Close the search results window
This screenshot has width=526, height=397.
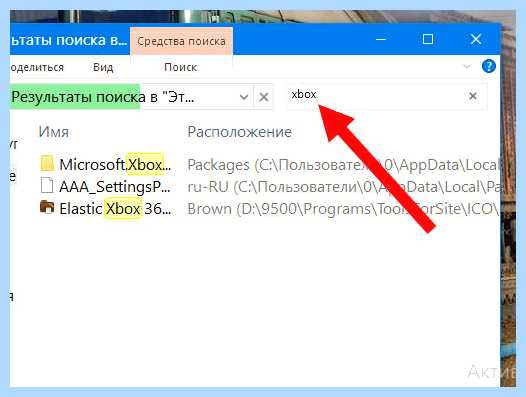(476, 39)
